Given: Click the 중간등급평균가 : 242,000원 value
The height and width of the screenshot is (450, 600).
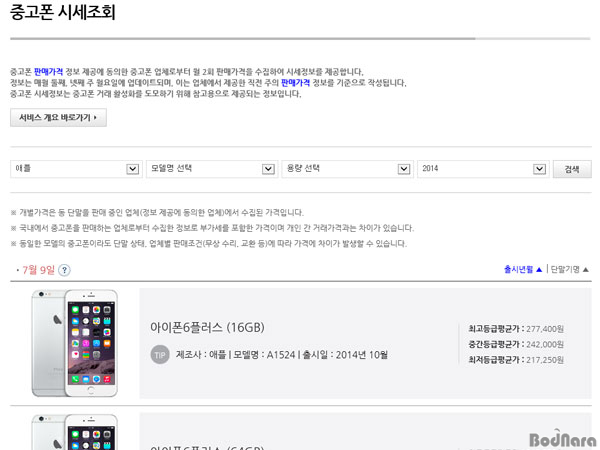Looking at the screenshot, I should click(x=516, y=344).
